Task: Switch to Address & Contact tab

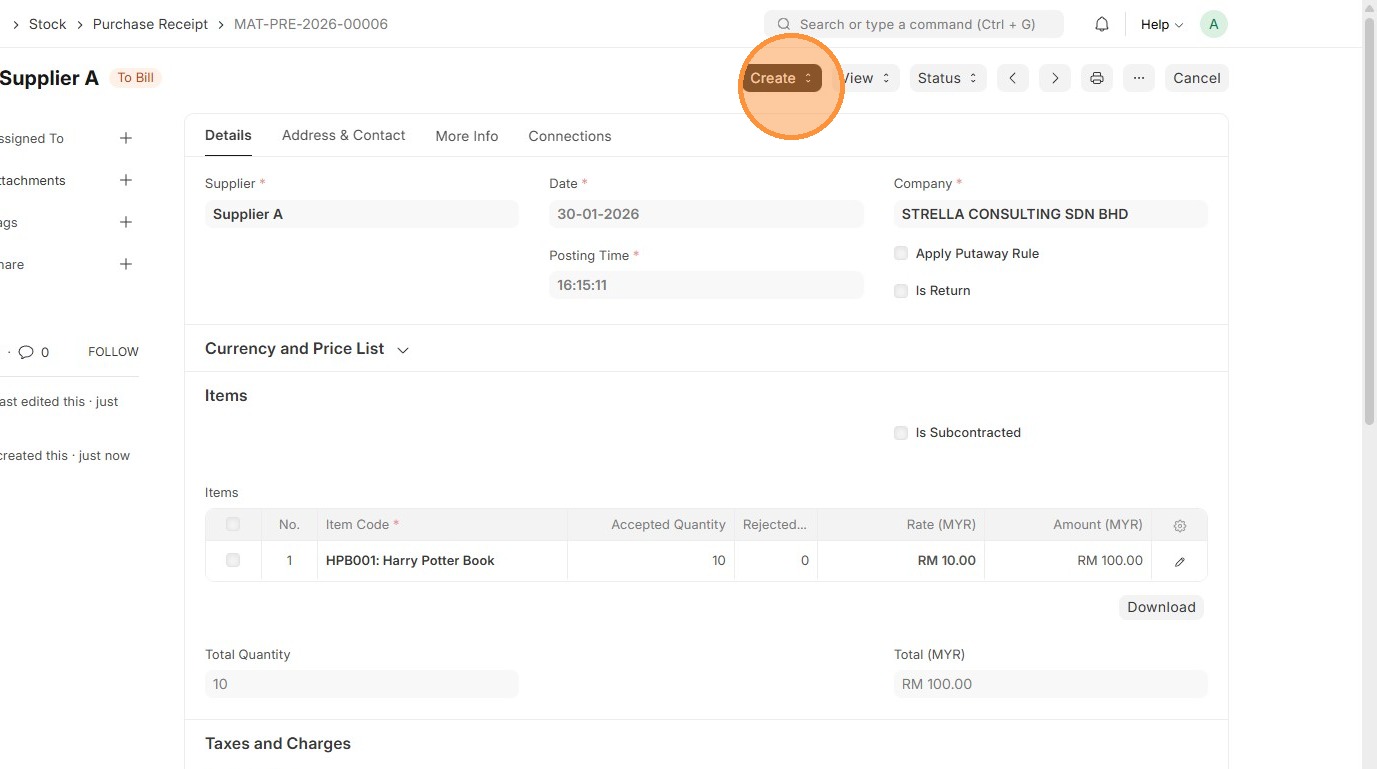Action: (x=343, y=136)
